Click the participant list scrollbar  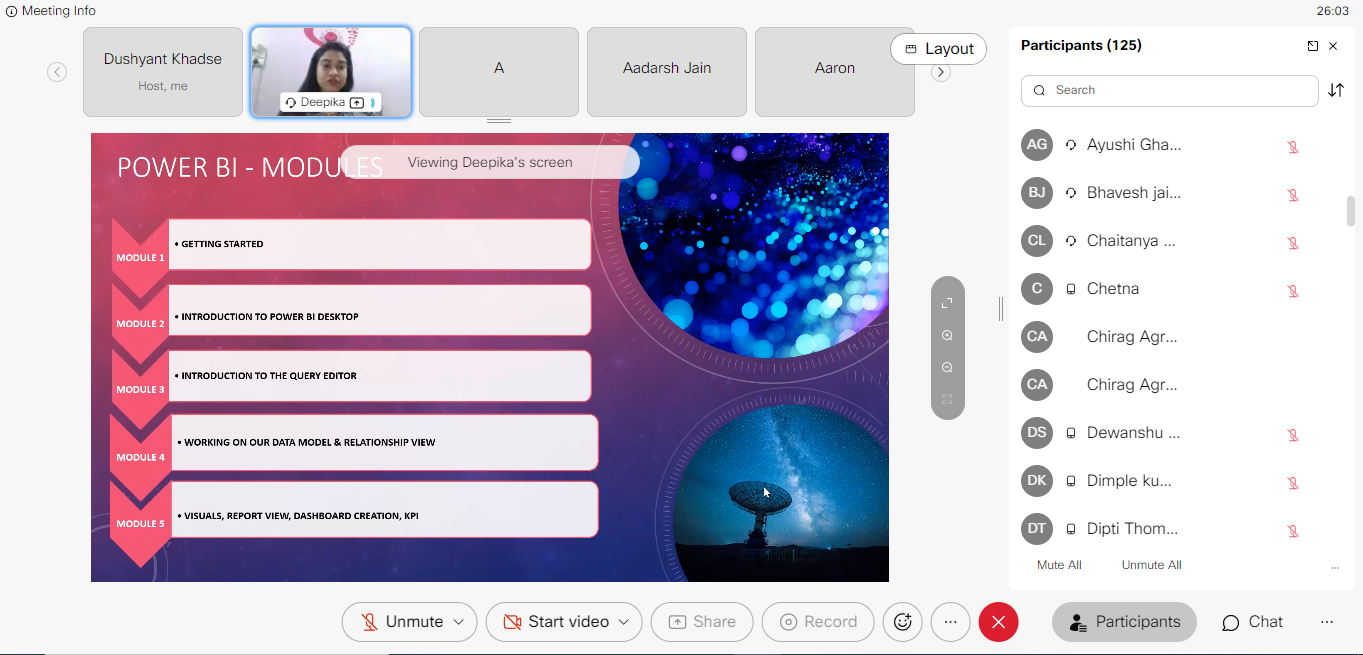[x=1351, y=211]
